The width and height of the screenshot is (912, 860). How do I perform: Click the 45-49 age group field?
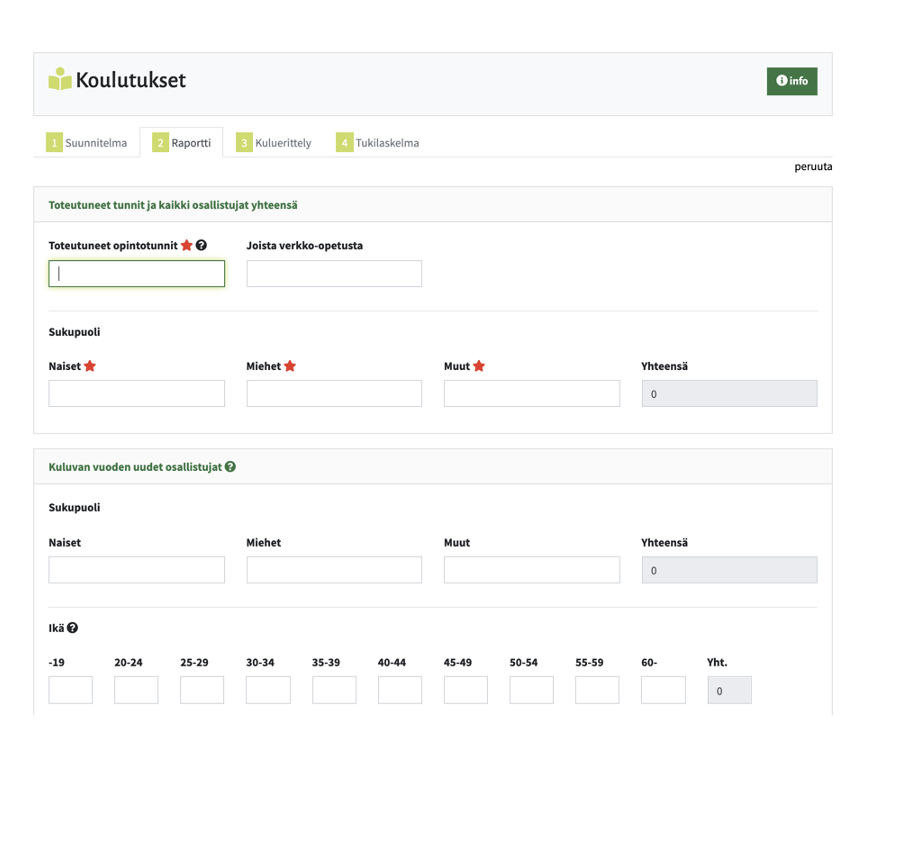click(466, 690)
